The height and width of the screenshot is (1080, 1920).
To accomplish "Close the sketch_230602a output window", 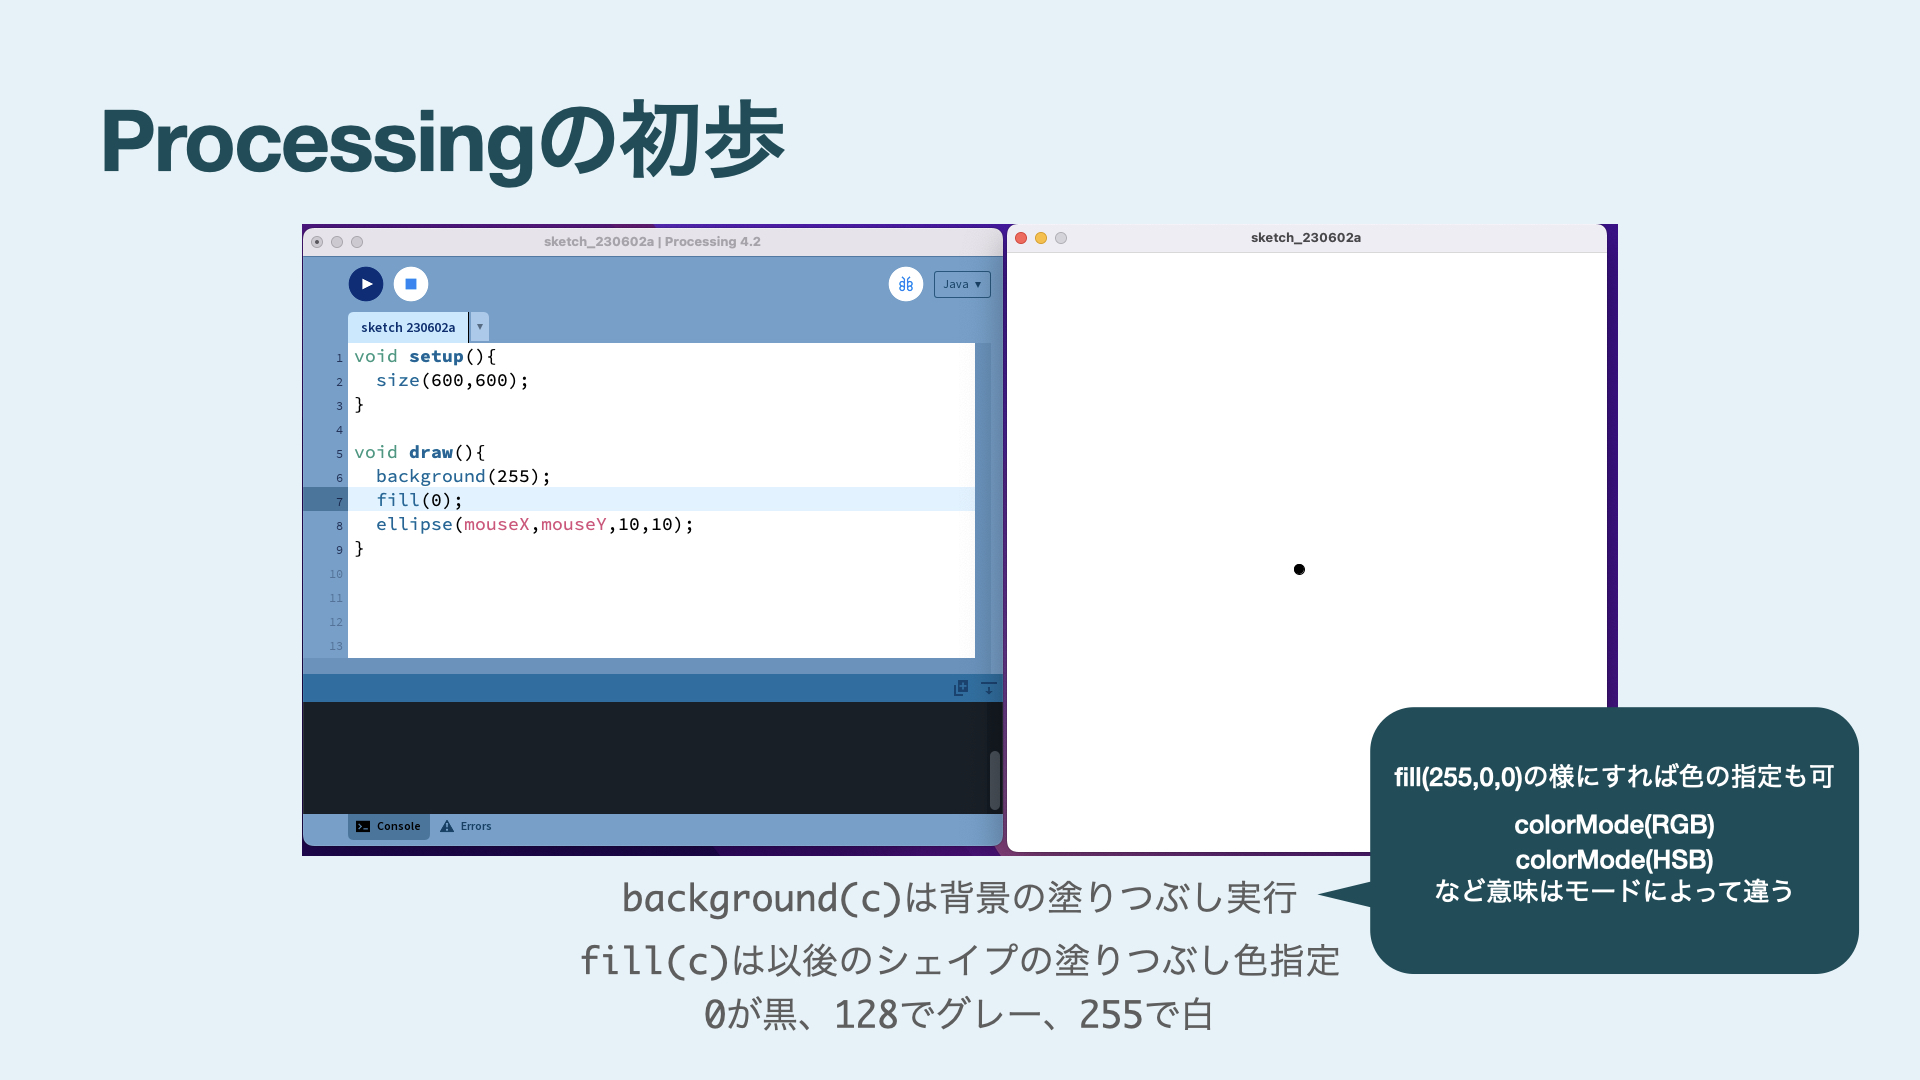I will [1021, 238].
